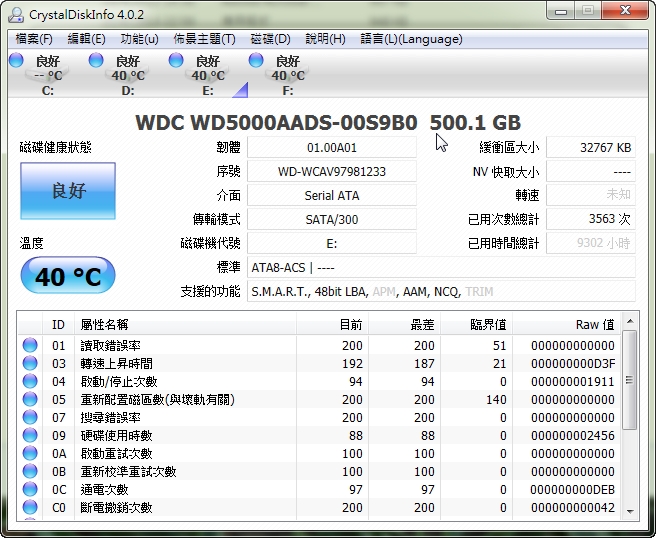Select the 啟動重試次數 attribute row
The height and width of the screenshot is (538, 656).
pos(319,453)
